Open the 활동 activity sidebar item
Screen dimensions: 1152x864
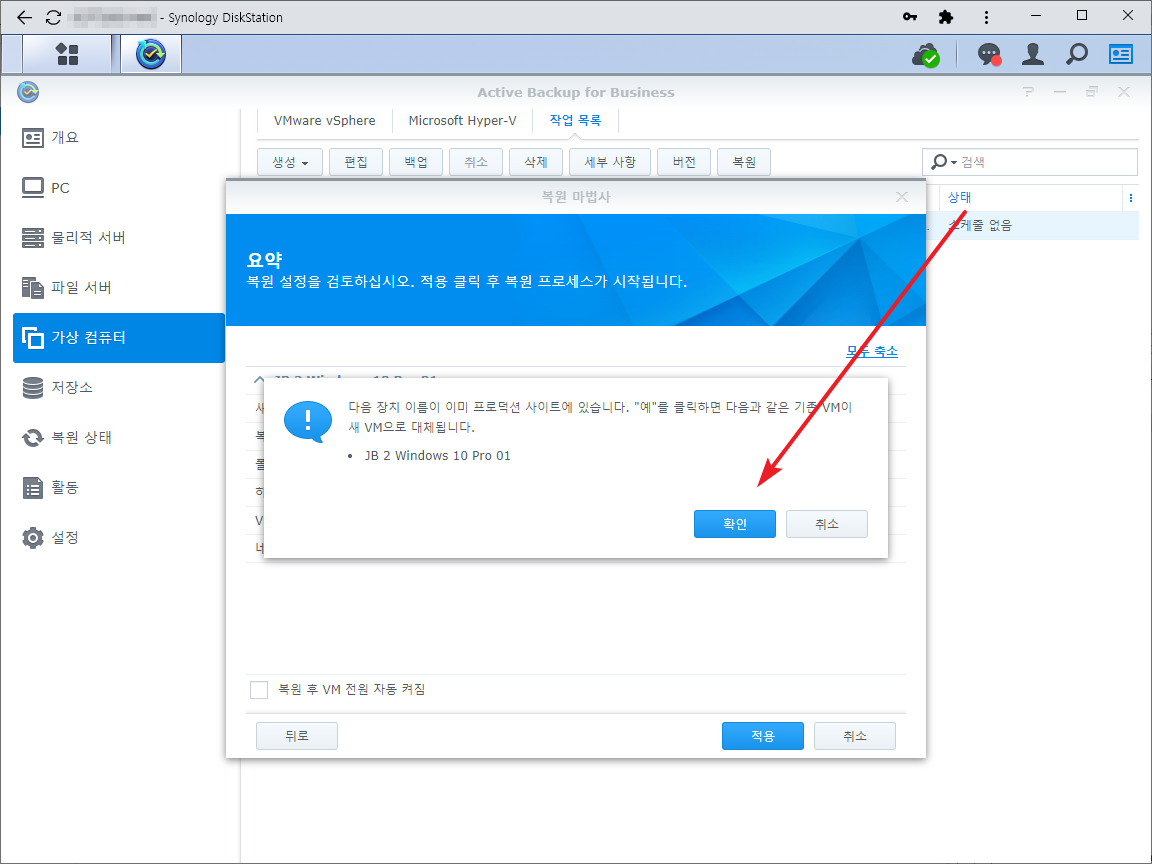click(x=119, y=487)
